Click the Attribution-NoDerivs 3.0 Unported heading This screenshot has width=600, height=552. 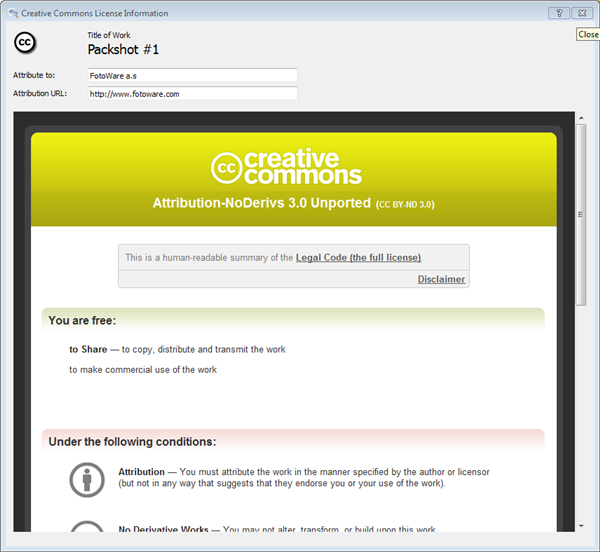click(x=262, y=203)
